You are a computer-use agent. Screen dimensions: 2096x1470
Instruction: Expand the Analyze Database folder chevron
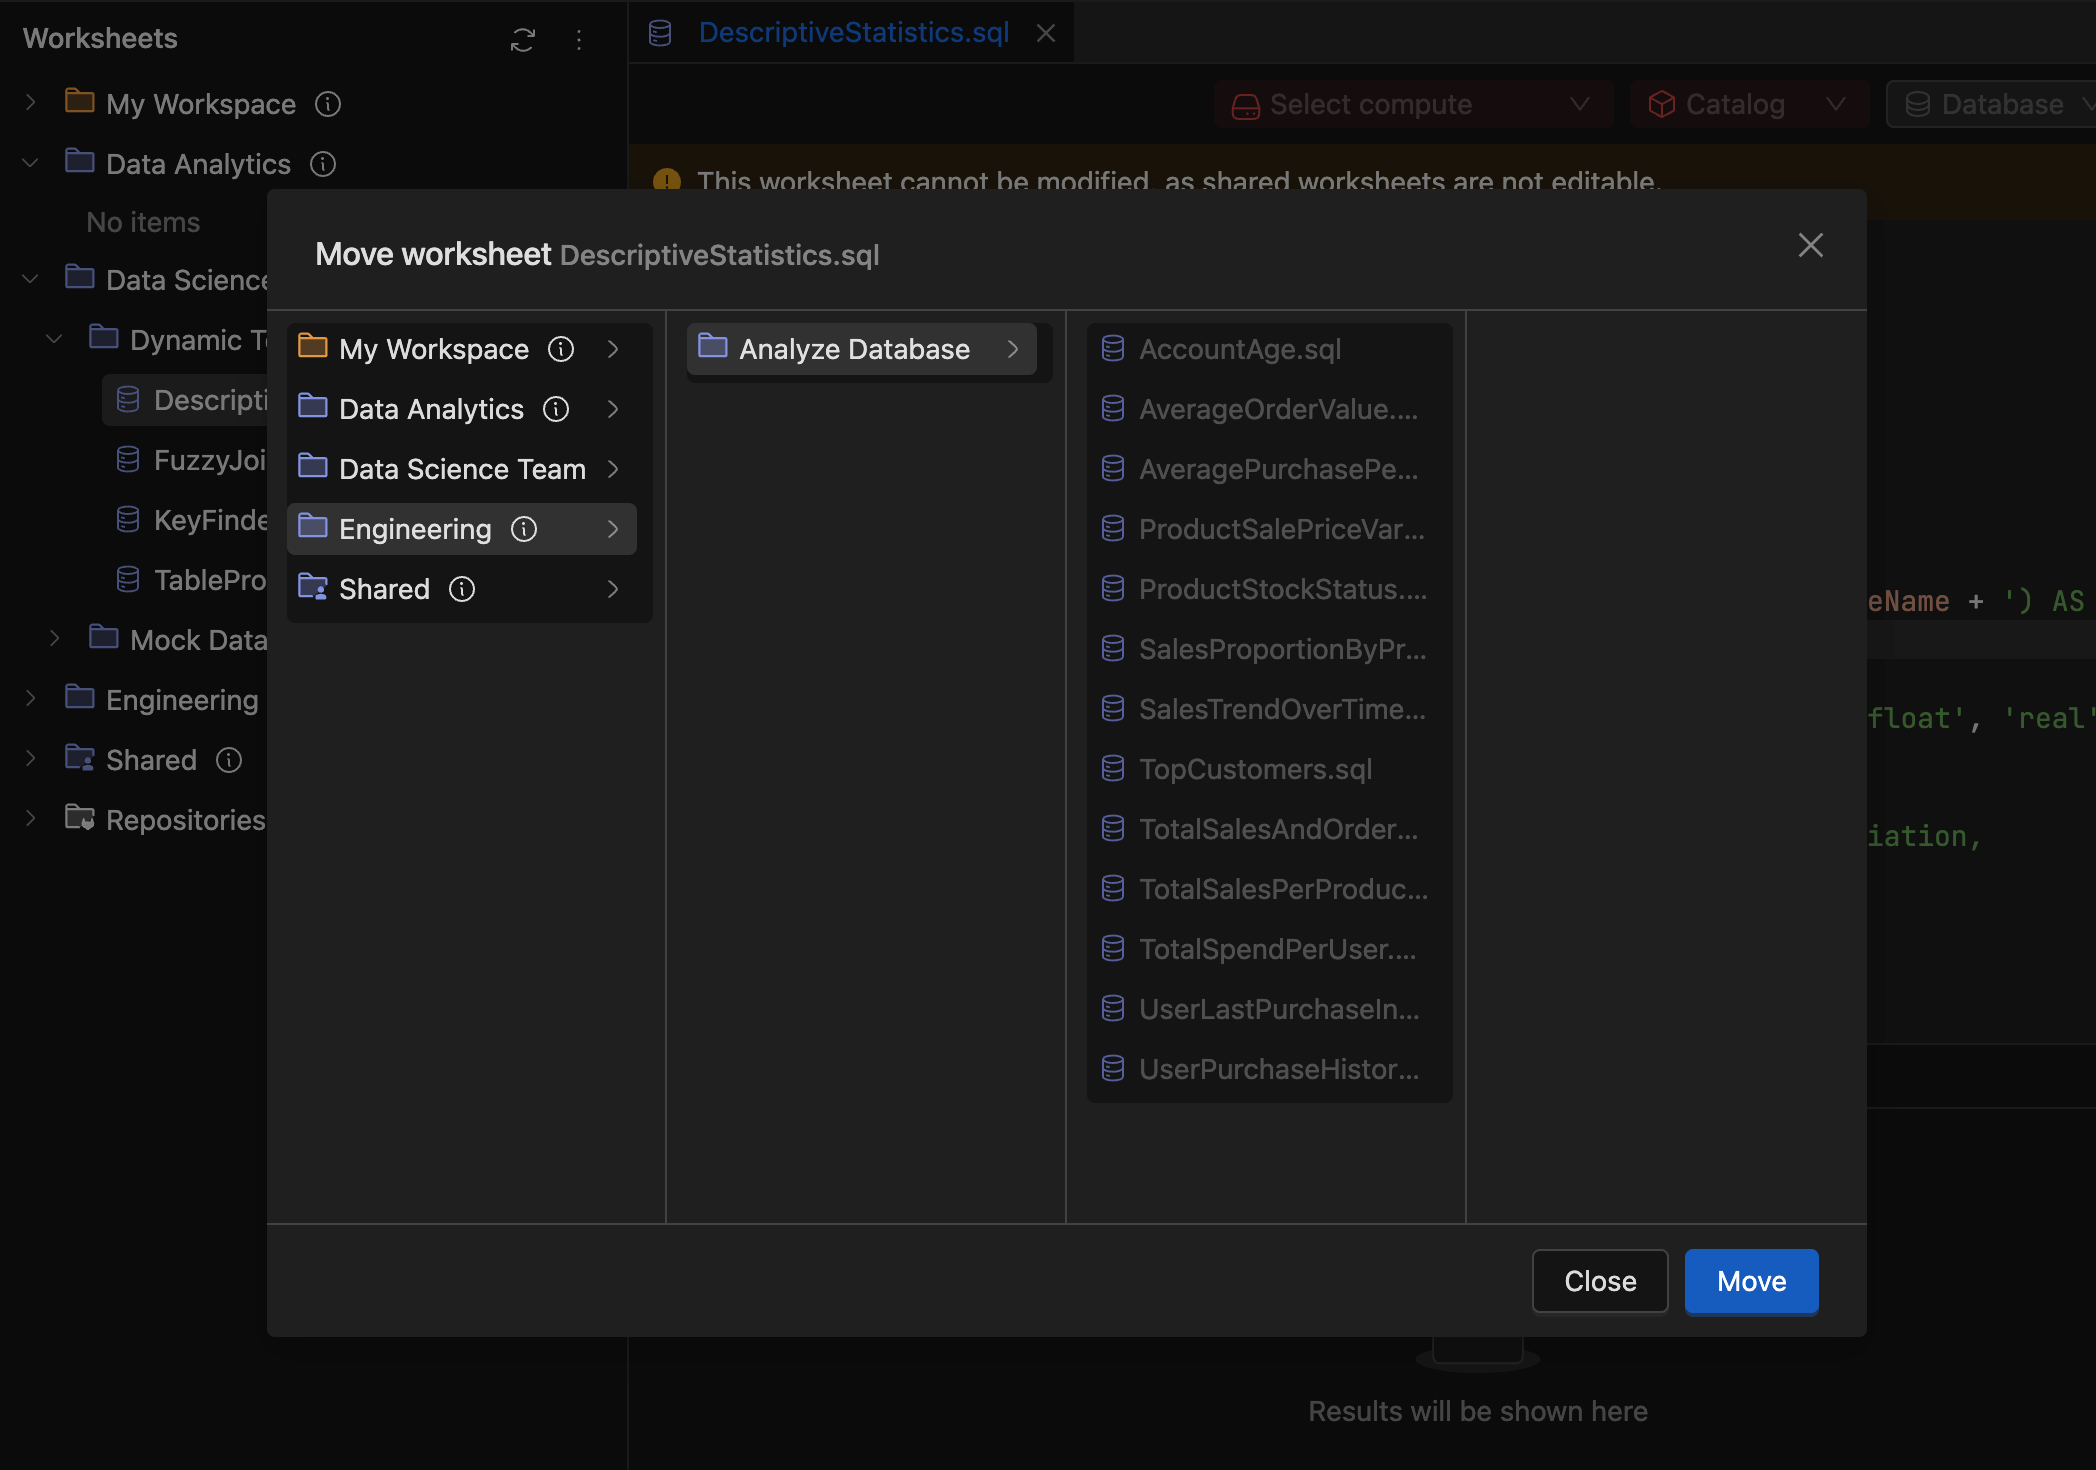click(1013, 349)
